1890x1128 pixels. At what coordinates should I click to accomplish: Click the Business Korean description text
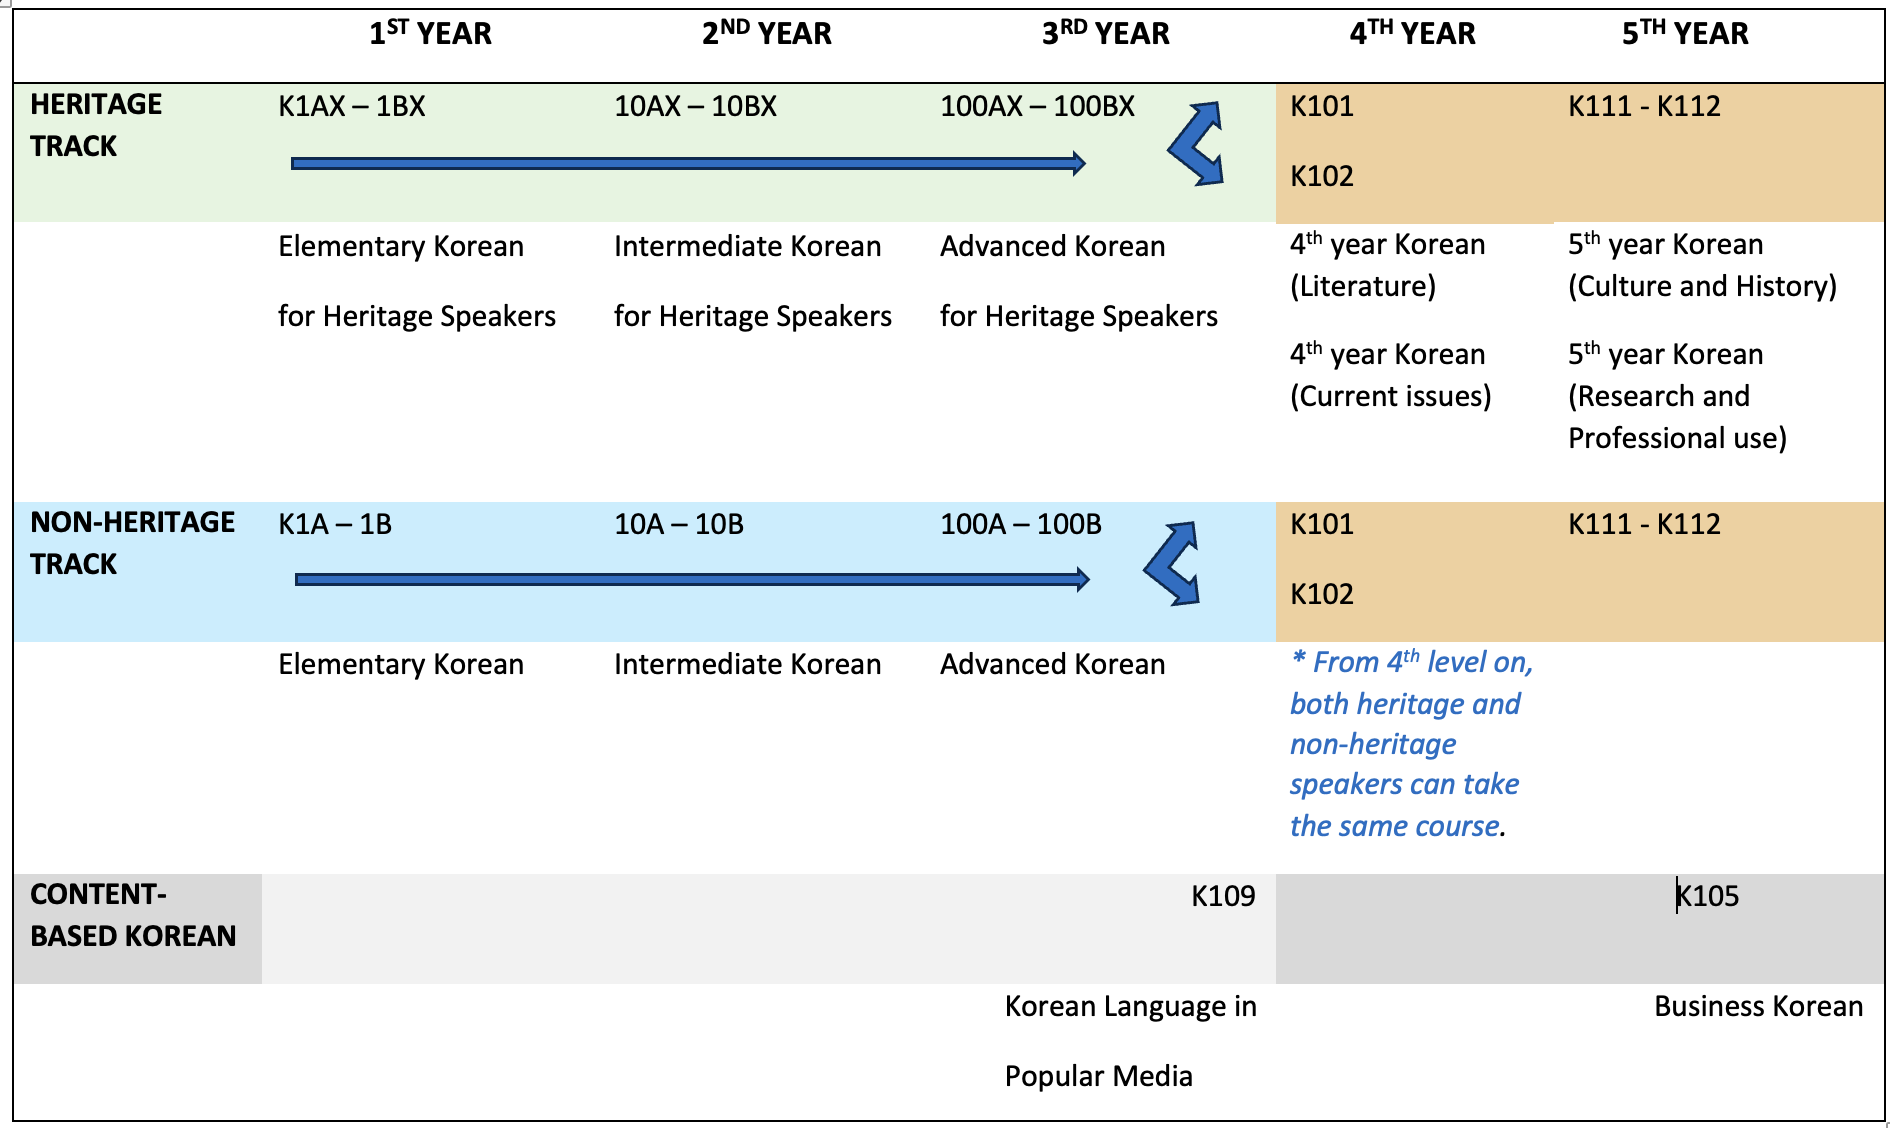click(x=1757, y=1006)
